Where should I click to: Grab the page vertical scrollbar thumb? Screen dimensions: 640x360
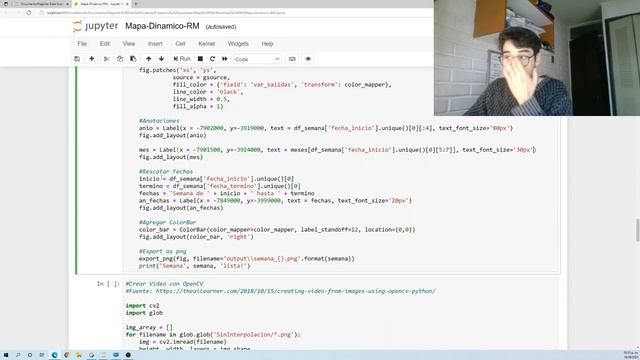637,230
